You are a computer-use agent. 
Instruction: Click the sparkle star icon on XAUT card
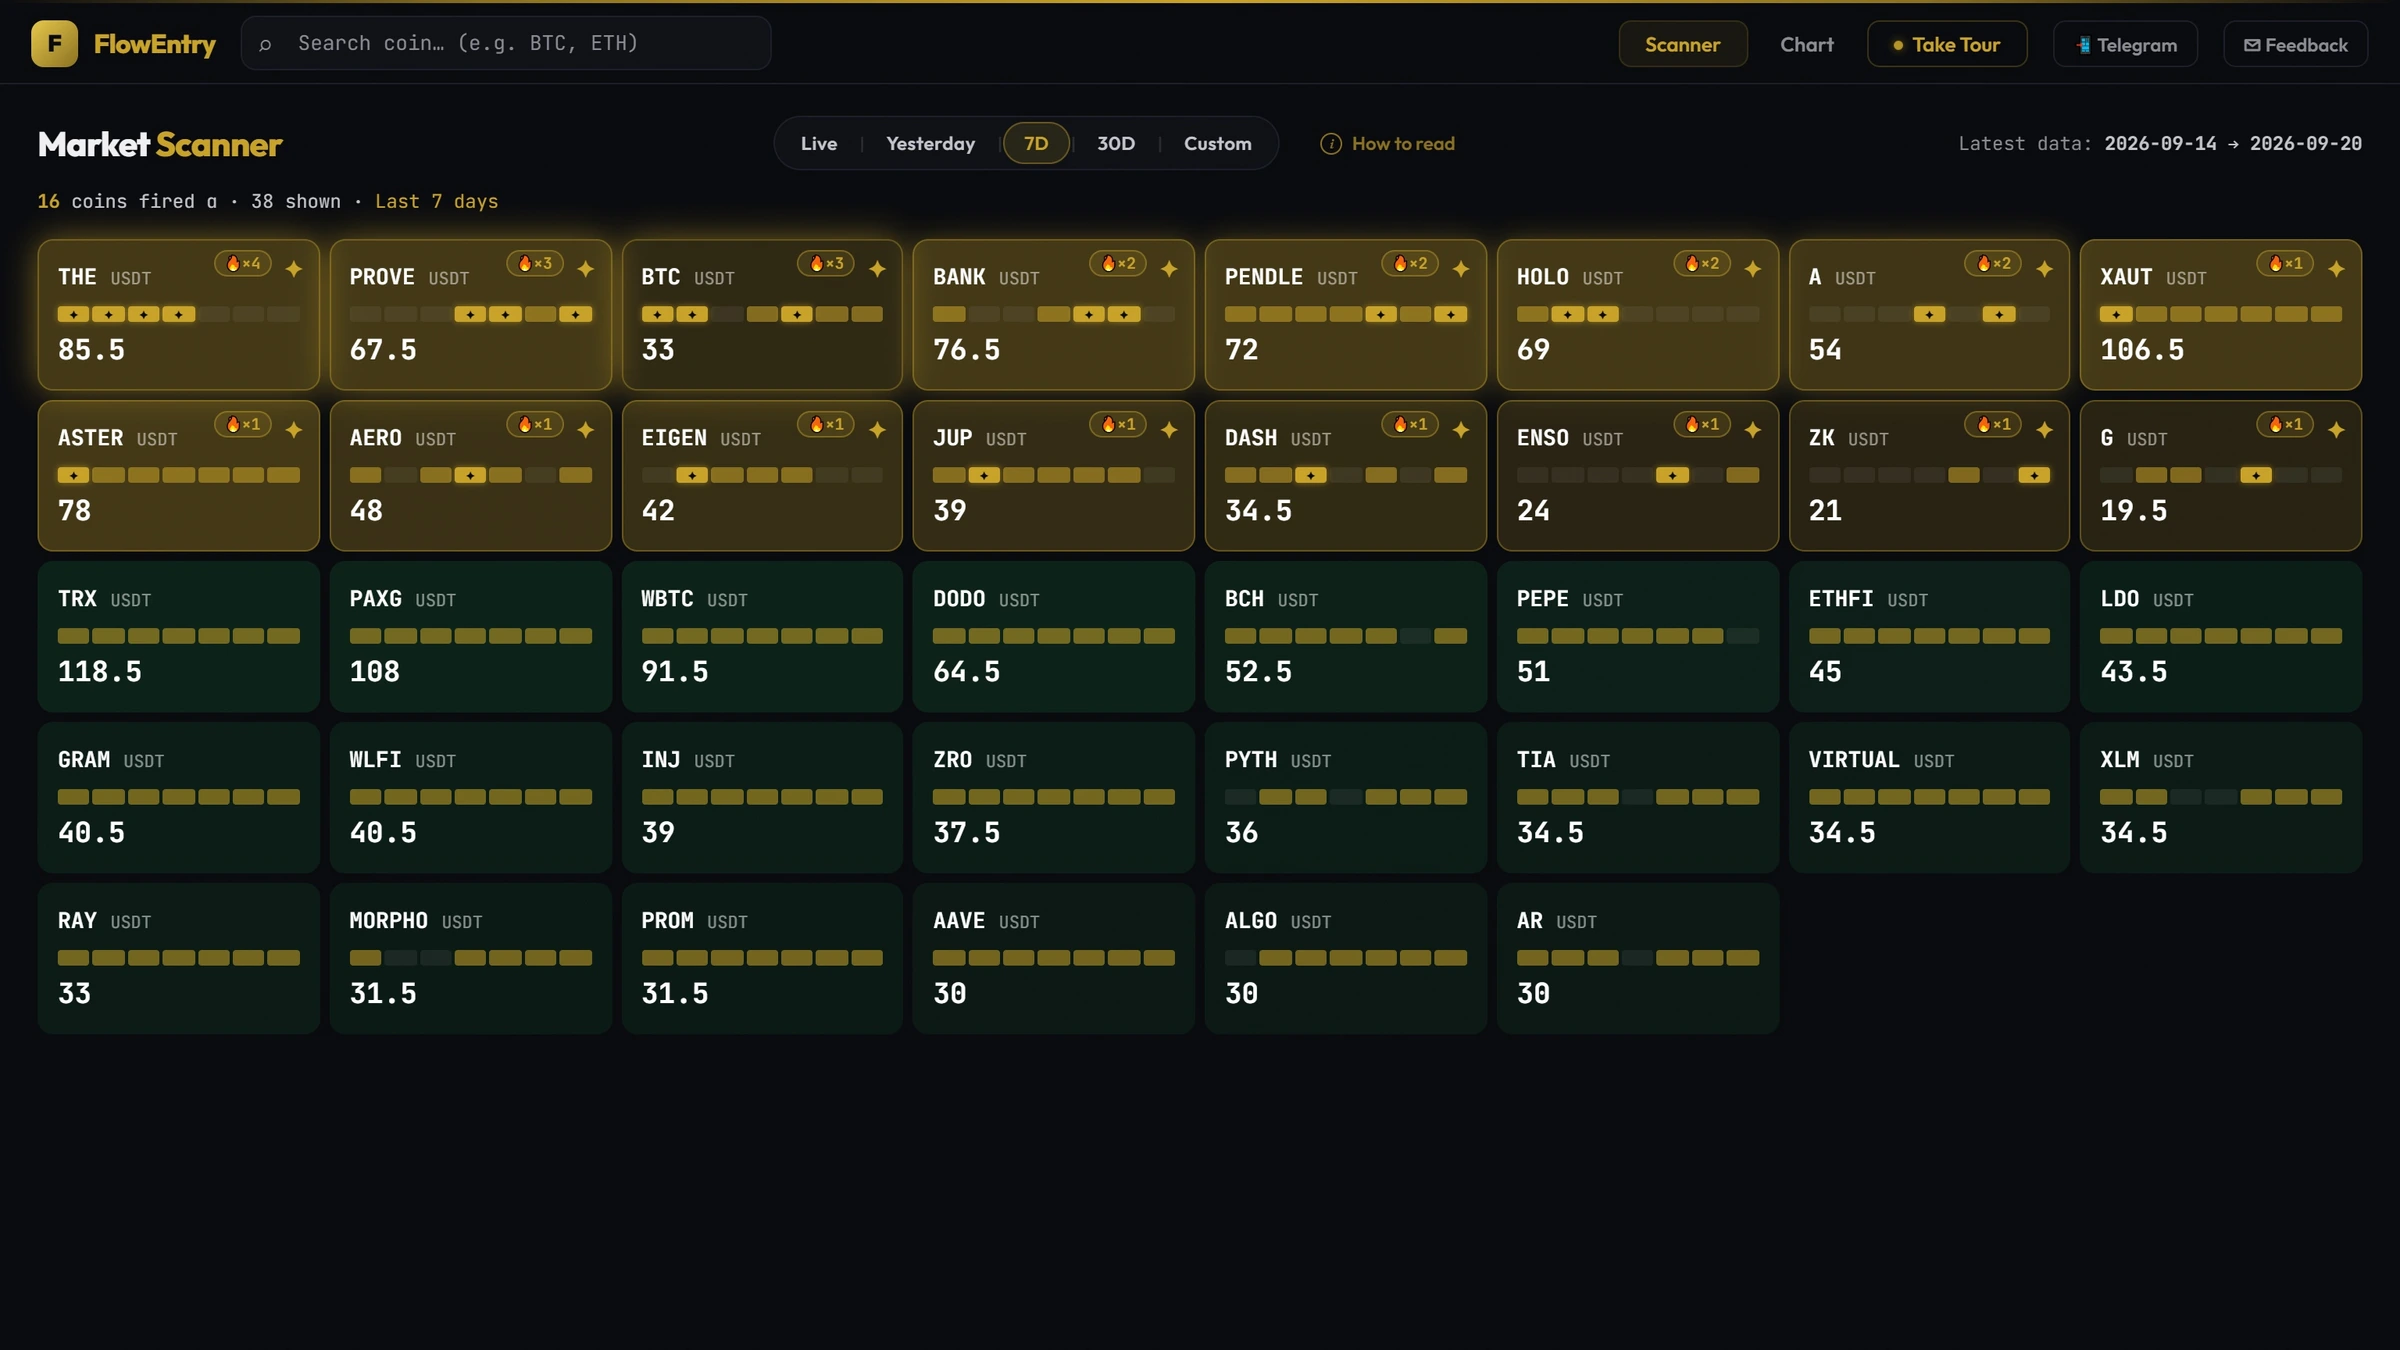[x=2336, y=269]
